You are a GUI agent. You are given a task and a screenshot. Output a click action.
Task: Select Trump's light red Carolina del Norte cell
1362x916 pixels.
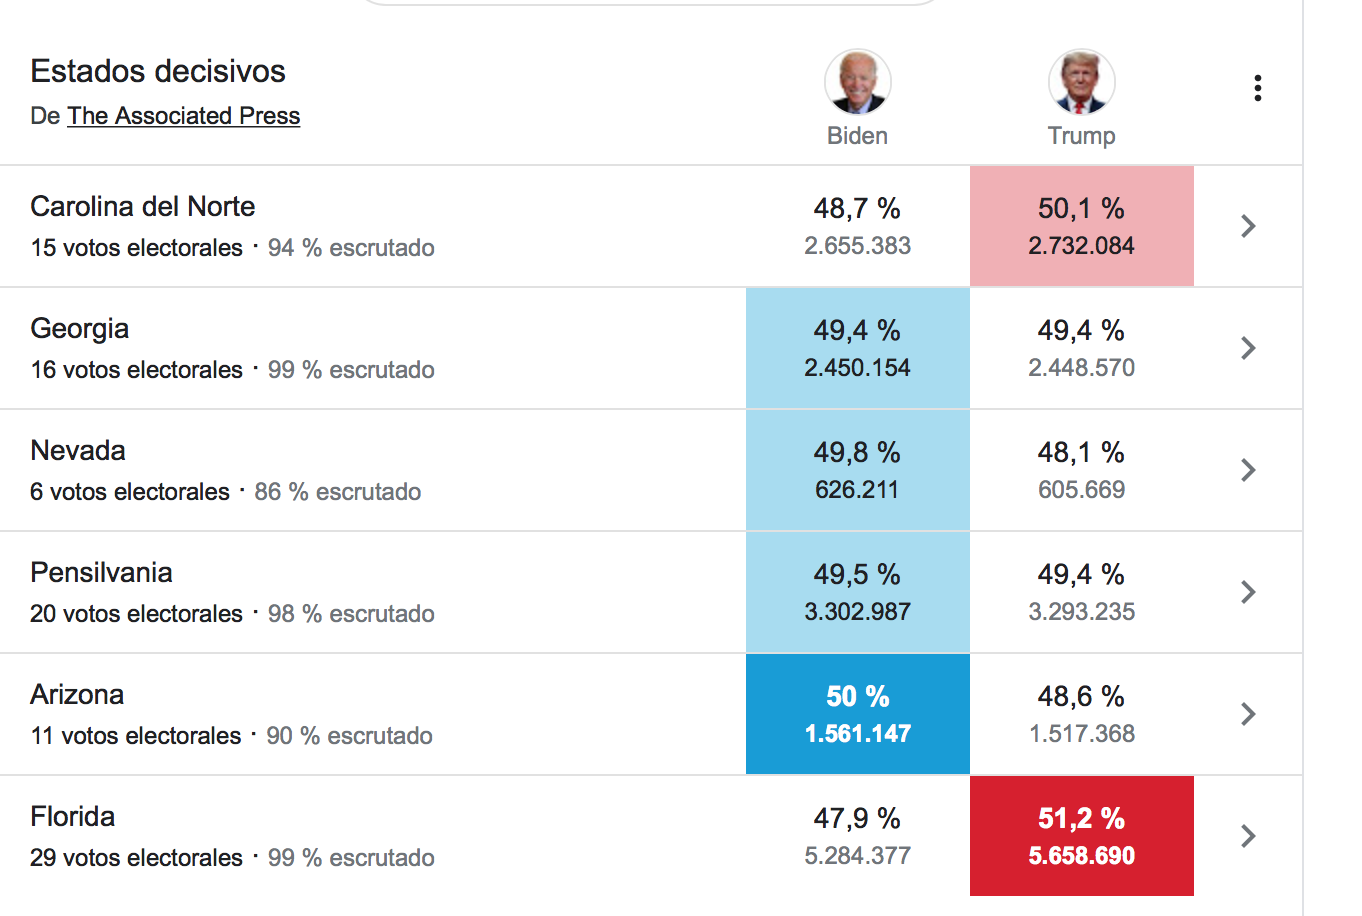pos(1082,226)
